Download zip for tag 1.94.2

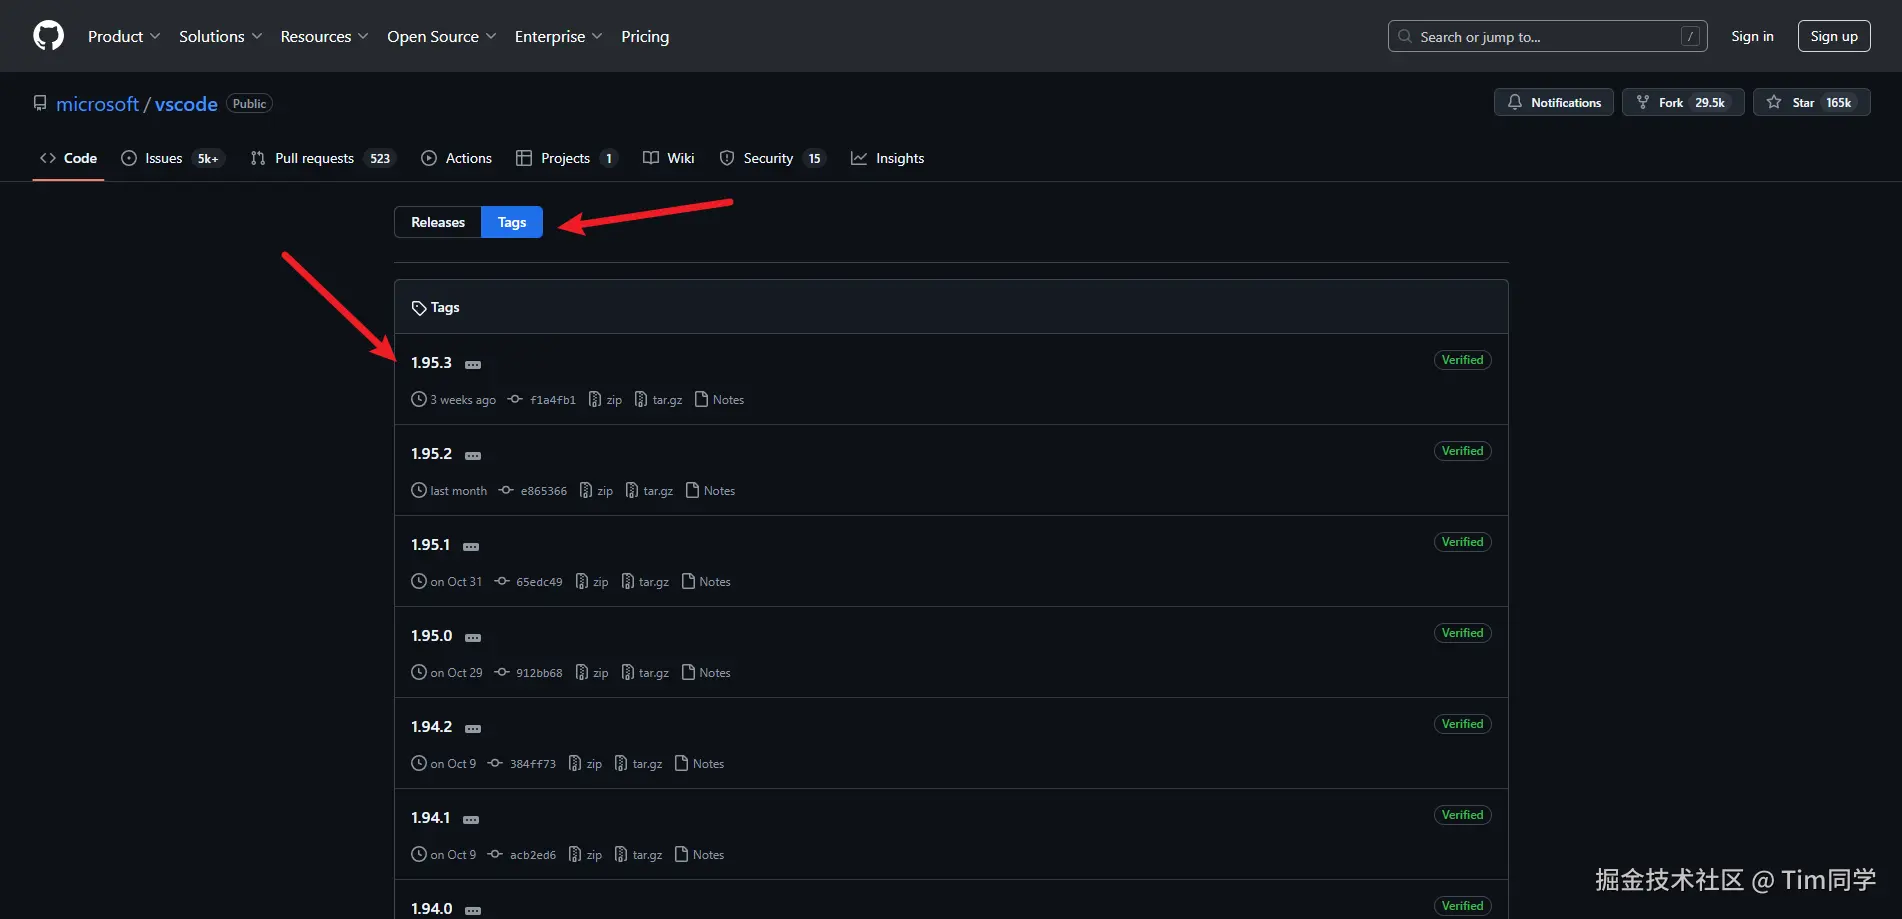586,764
